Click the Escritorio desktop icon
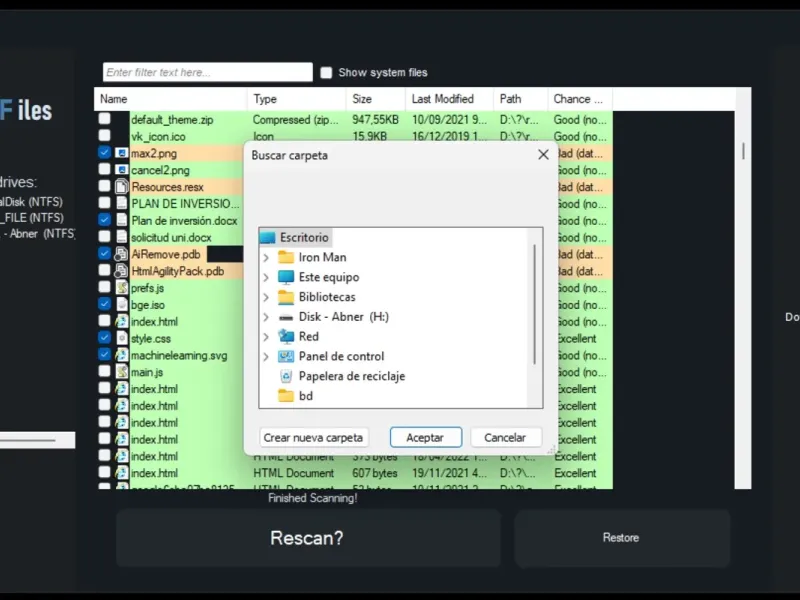 267,238
